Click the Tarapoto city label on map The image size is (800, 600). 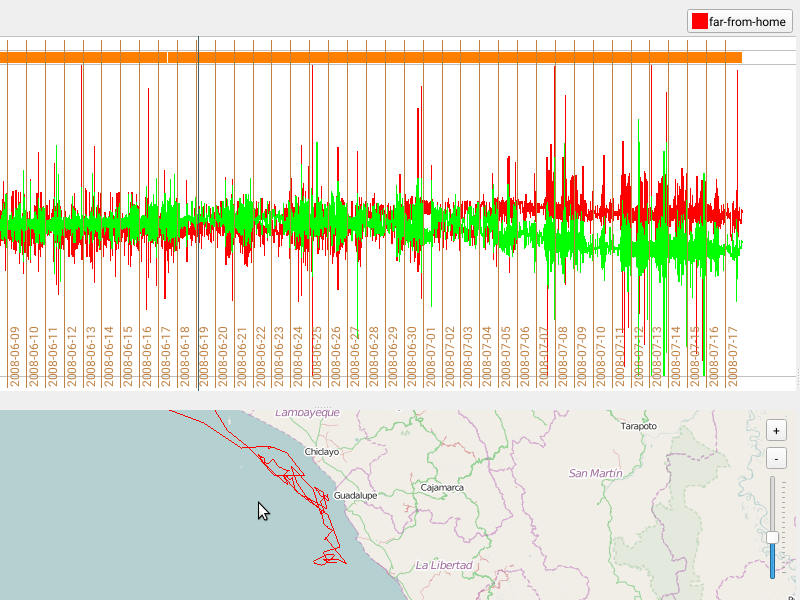coord(639,426)
